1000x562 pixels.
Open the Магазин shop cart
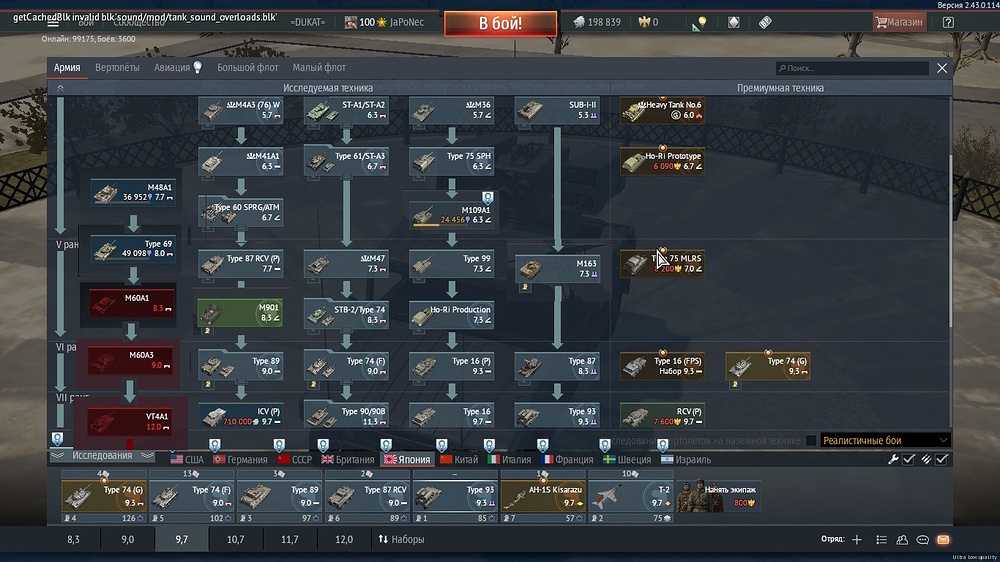click(x=899, y=22)
